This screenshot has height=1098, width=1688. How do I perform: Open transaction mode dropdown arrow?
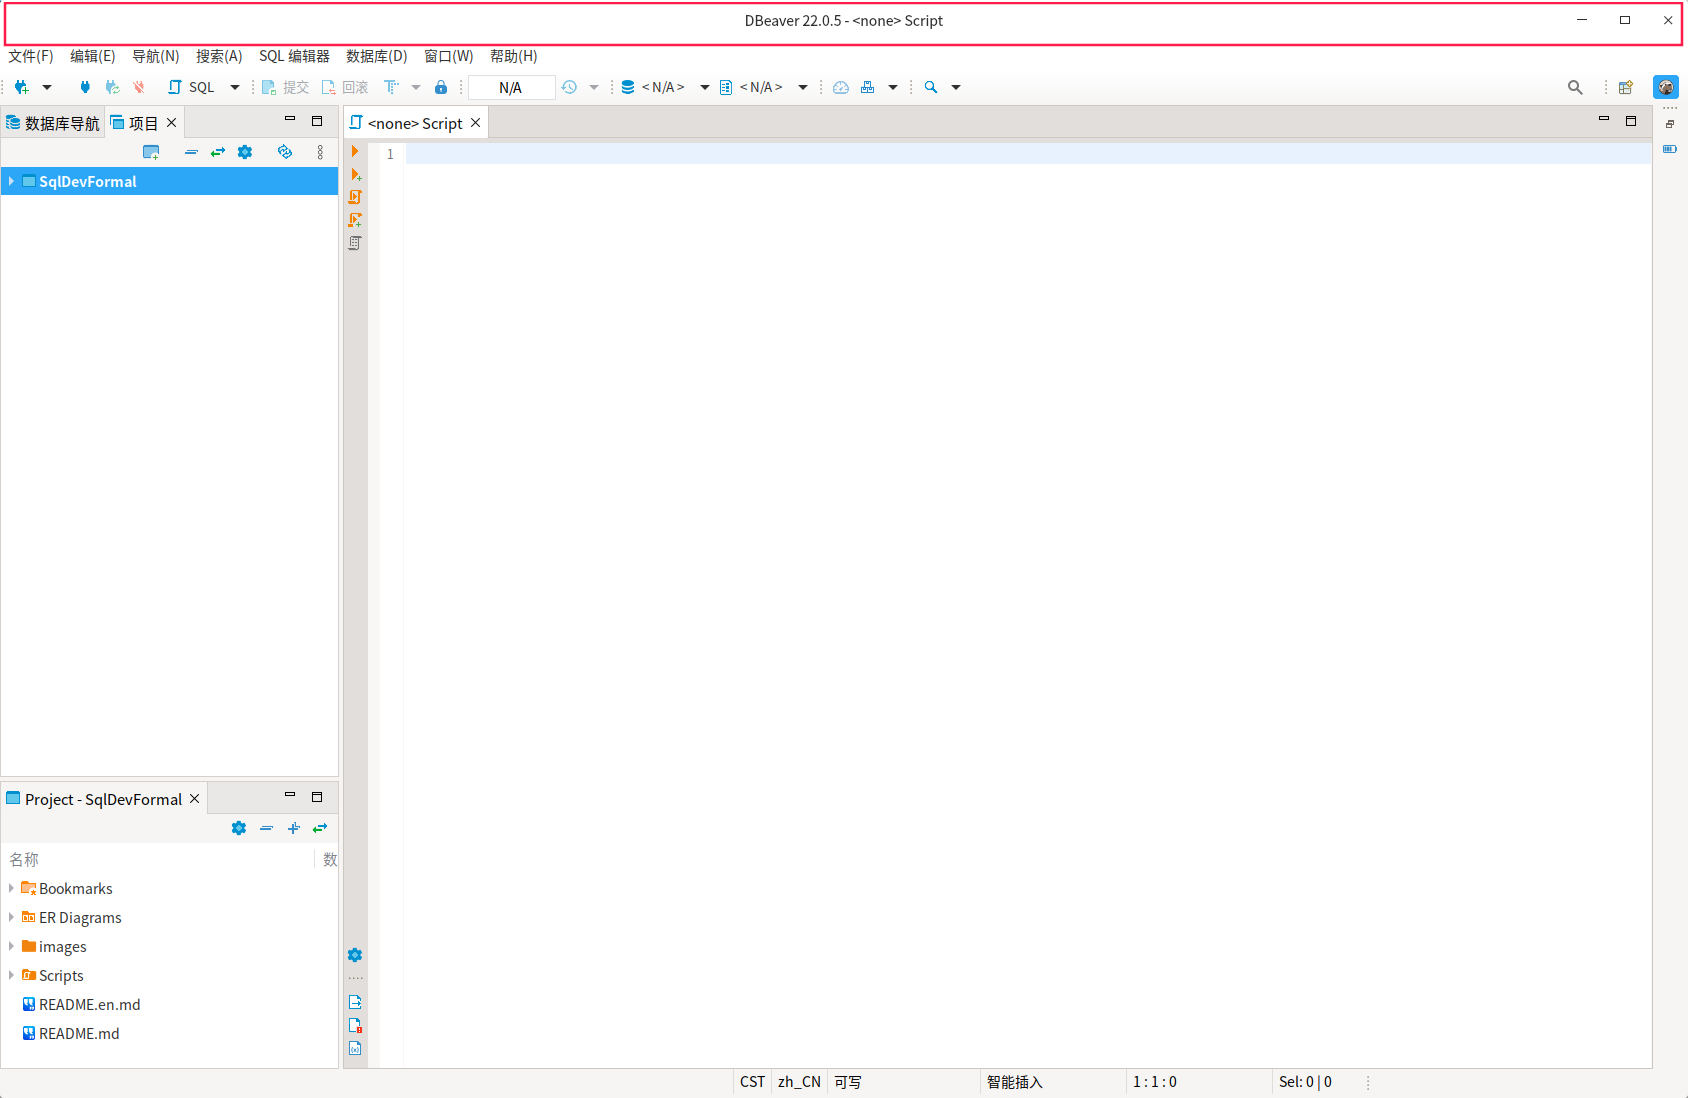click(416, 88)
